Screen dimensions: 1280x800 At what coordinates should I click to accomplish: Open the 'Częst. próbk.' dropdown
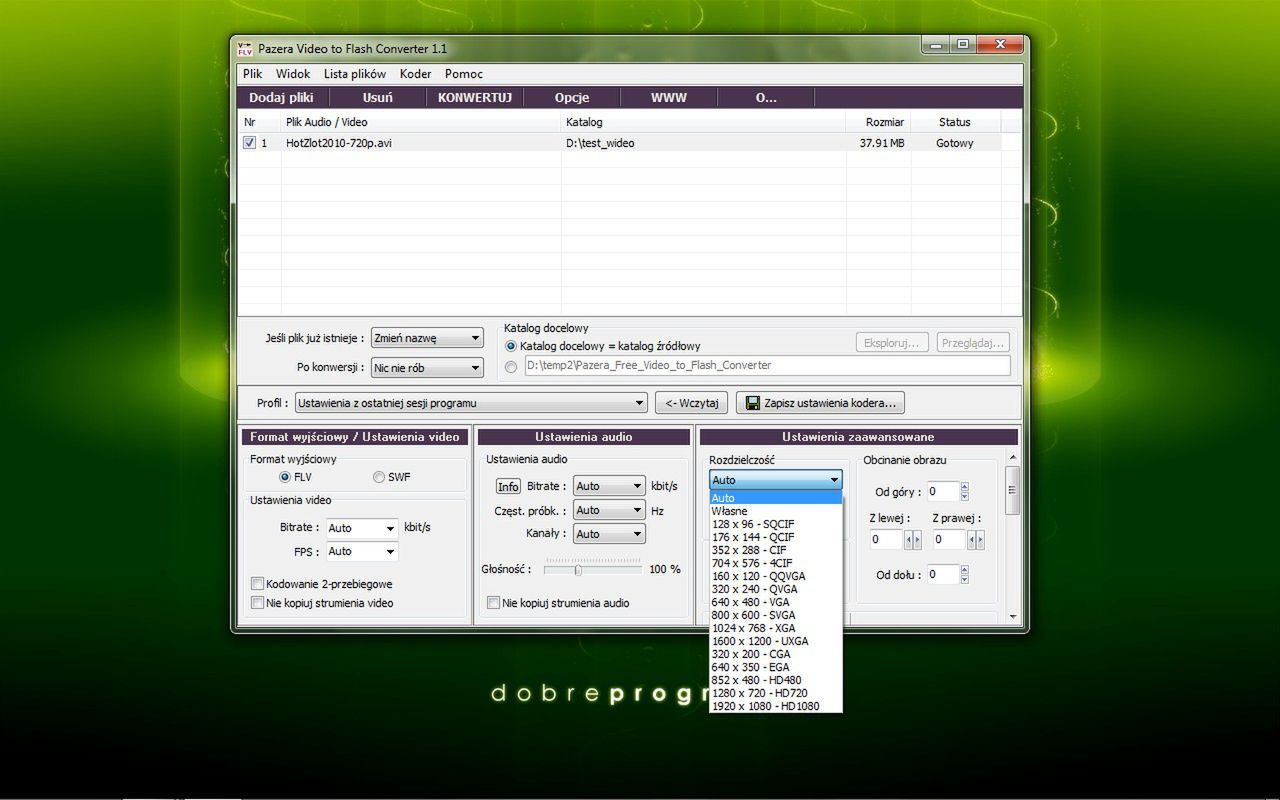(x=609, y=510)
